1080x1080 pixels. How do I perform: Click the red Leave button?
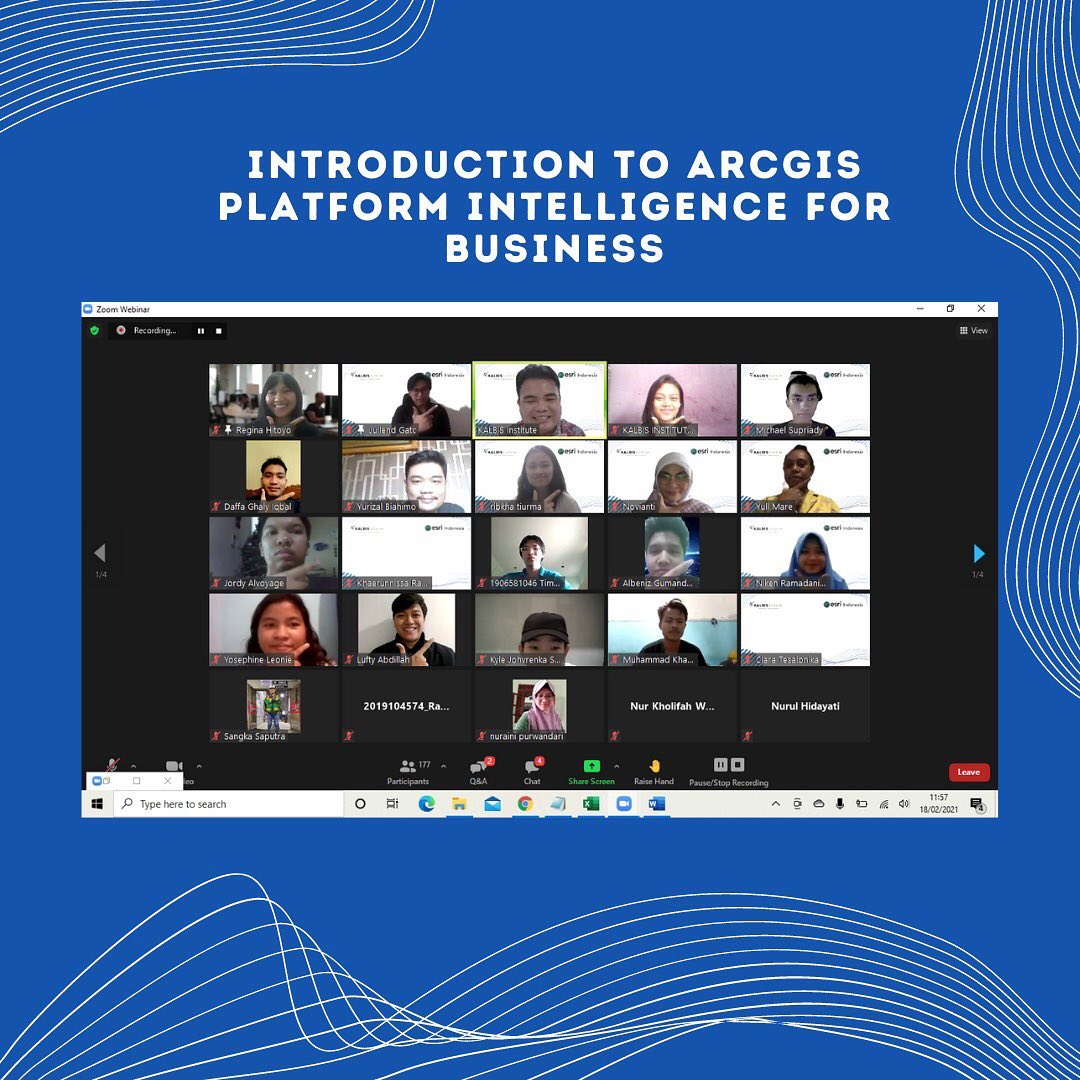coord(968,772)
